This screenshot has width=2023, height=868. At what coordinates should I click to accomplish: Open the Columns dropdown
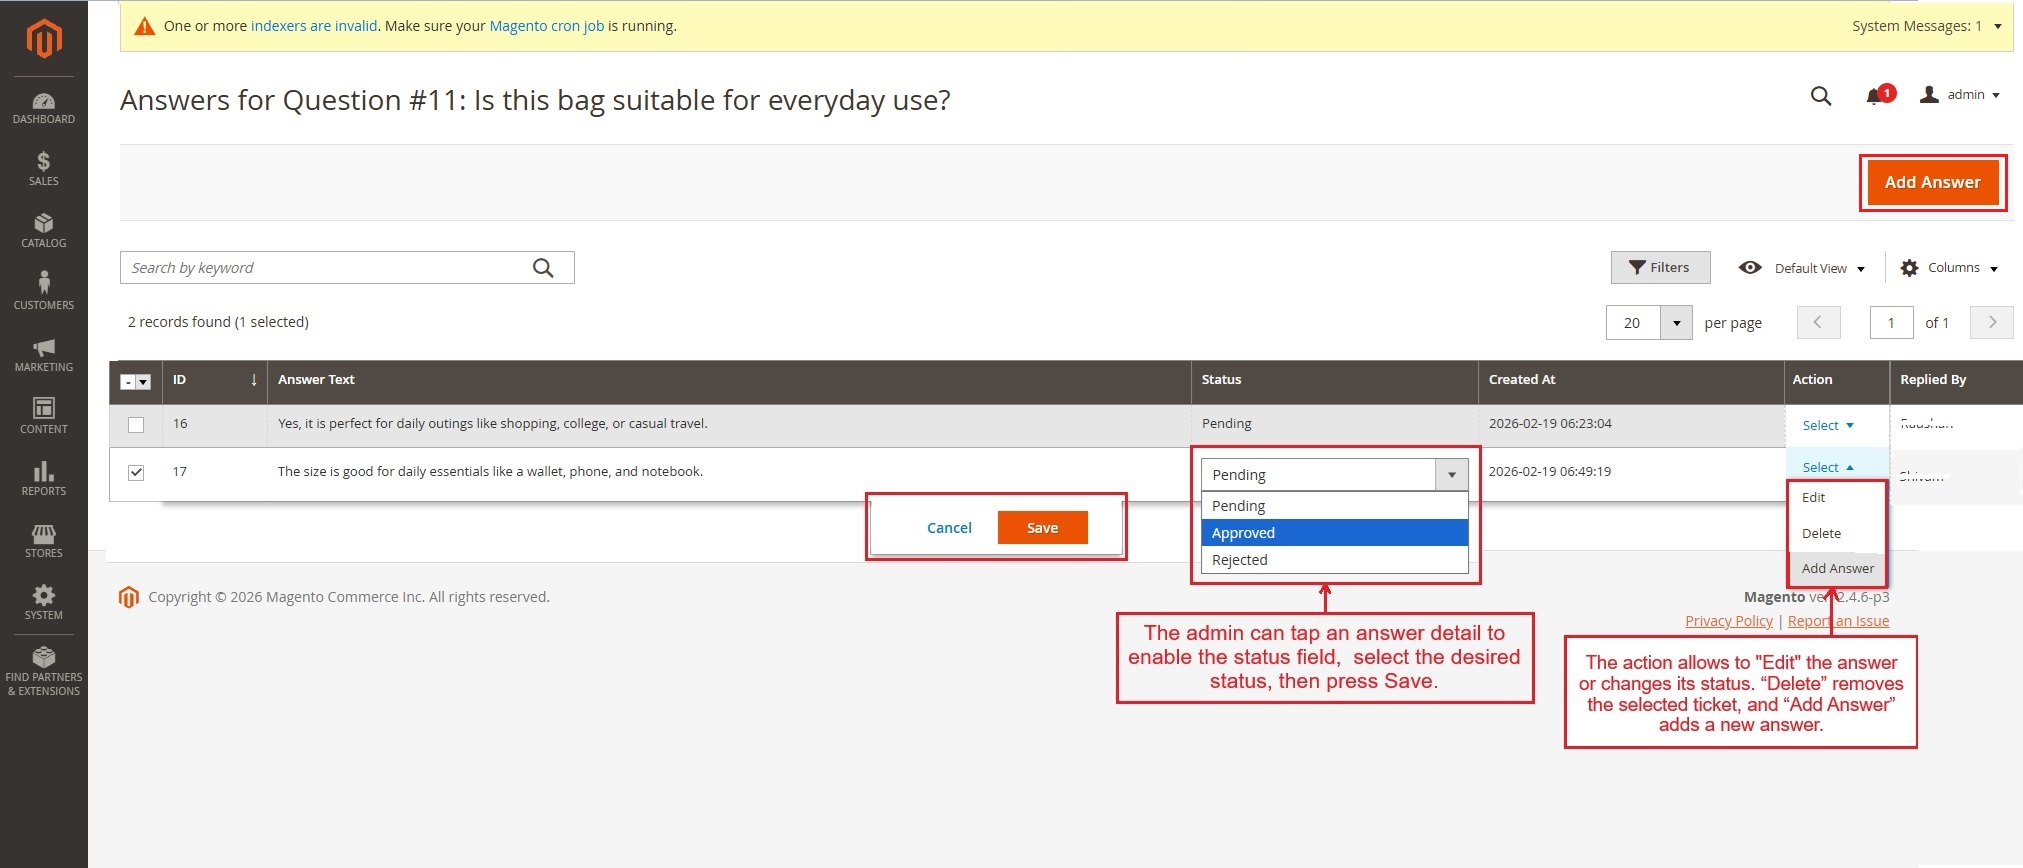click(x=1949, y=268)
